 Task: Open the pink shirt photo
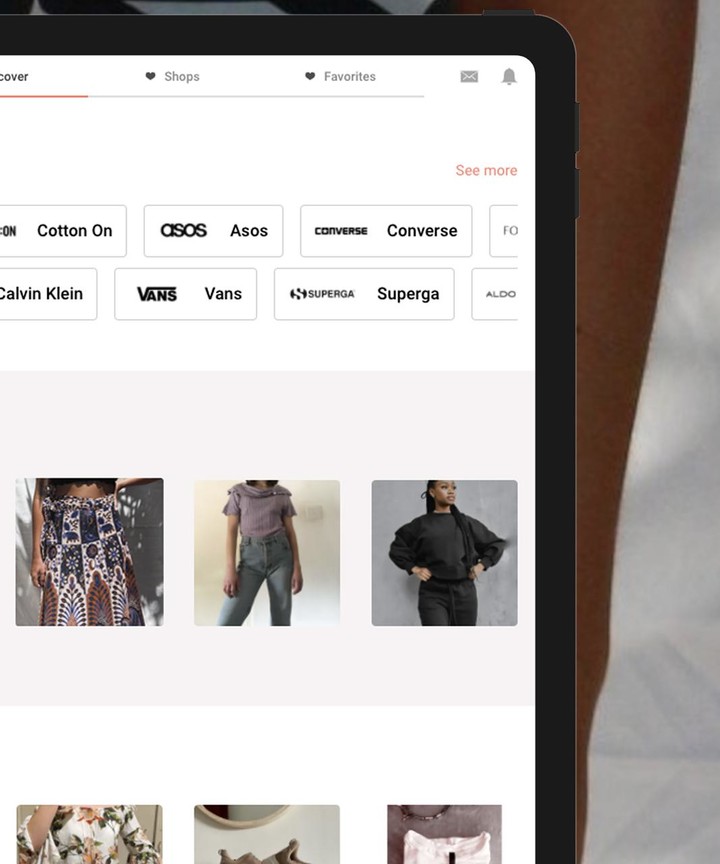pyautogui.click(x=445, y=834)
